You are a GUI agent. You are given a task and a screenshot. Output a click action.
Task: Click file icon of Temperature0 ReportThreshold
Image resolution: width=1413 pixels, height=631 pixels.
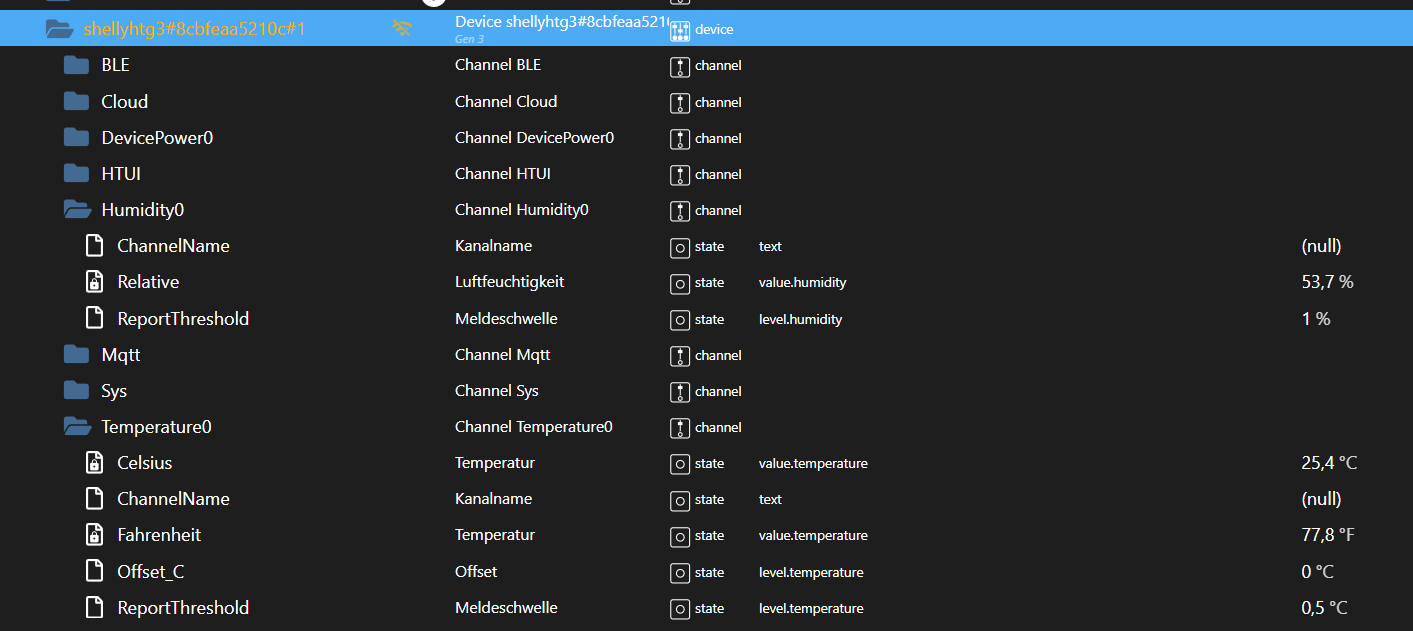click(x=94, y=607)
